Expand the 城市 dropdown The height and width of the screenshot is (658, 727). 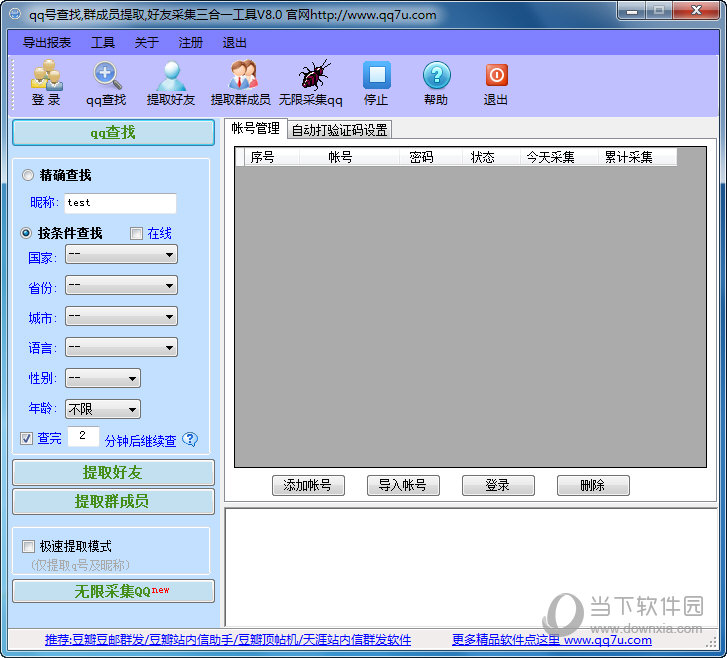[x=121, y=316]
